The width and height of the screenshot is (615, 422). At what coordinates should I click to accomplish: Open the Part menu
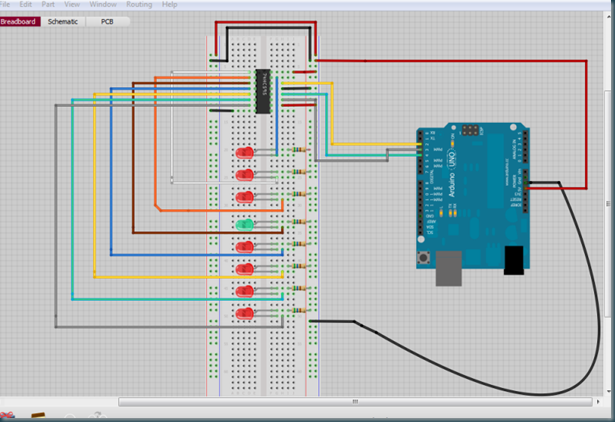point(48,4)
